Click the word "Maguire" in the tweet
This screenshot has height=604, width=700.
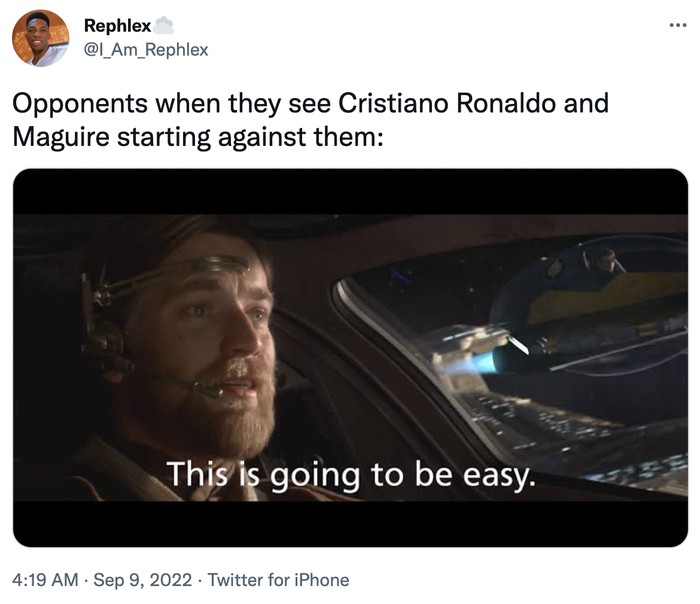click(x=61, y=137)
